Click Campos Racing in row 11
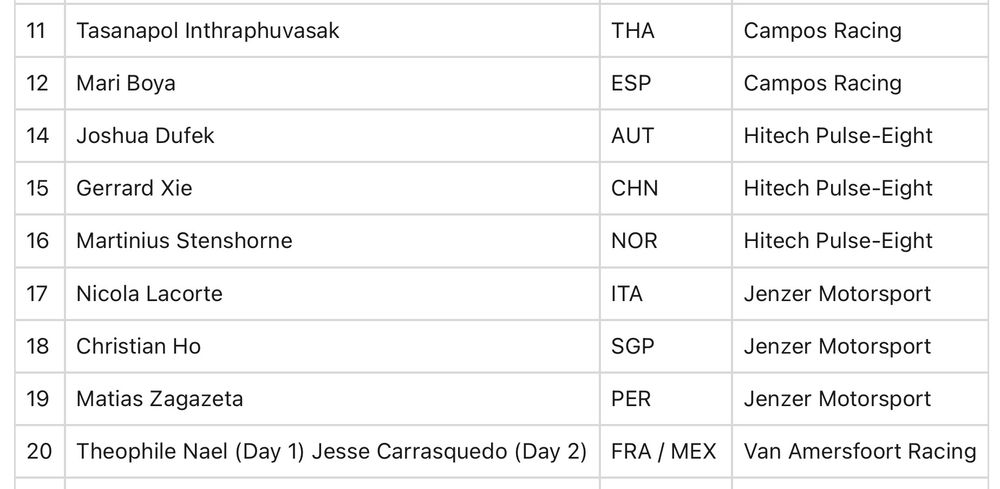Screen dimensions: 1000x489 tap(822, 31)
